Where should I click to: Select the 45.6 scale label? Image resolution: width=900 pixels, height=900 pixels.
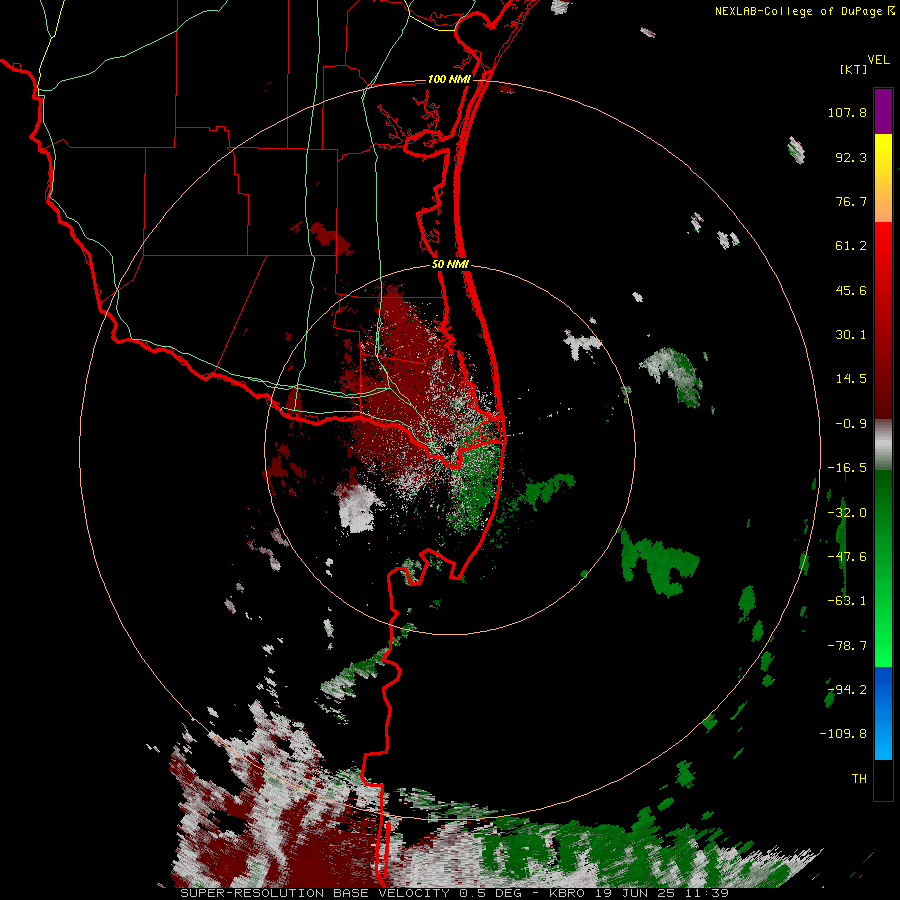[851, 290]
